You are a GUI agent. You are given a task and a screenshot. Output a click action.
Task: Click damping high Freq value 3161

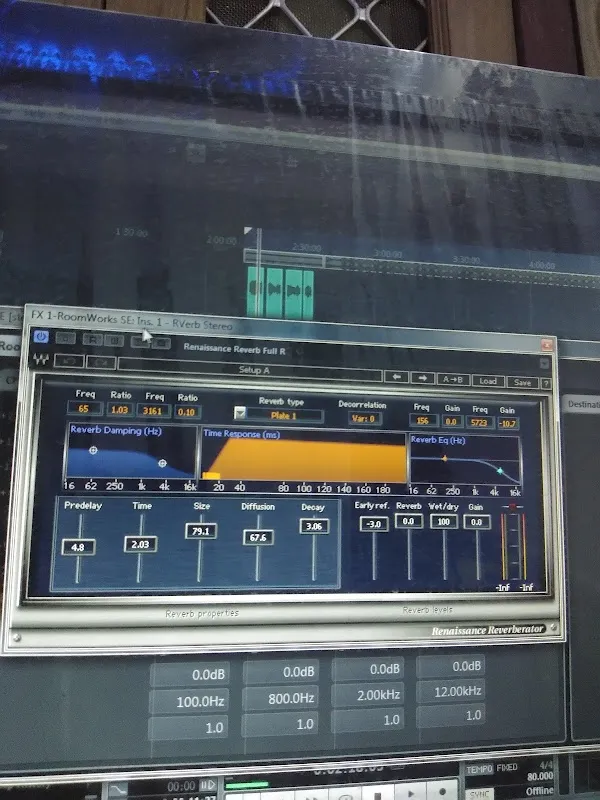coord(153,411)
